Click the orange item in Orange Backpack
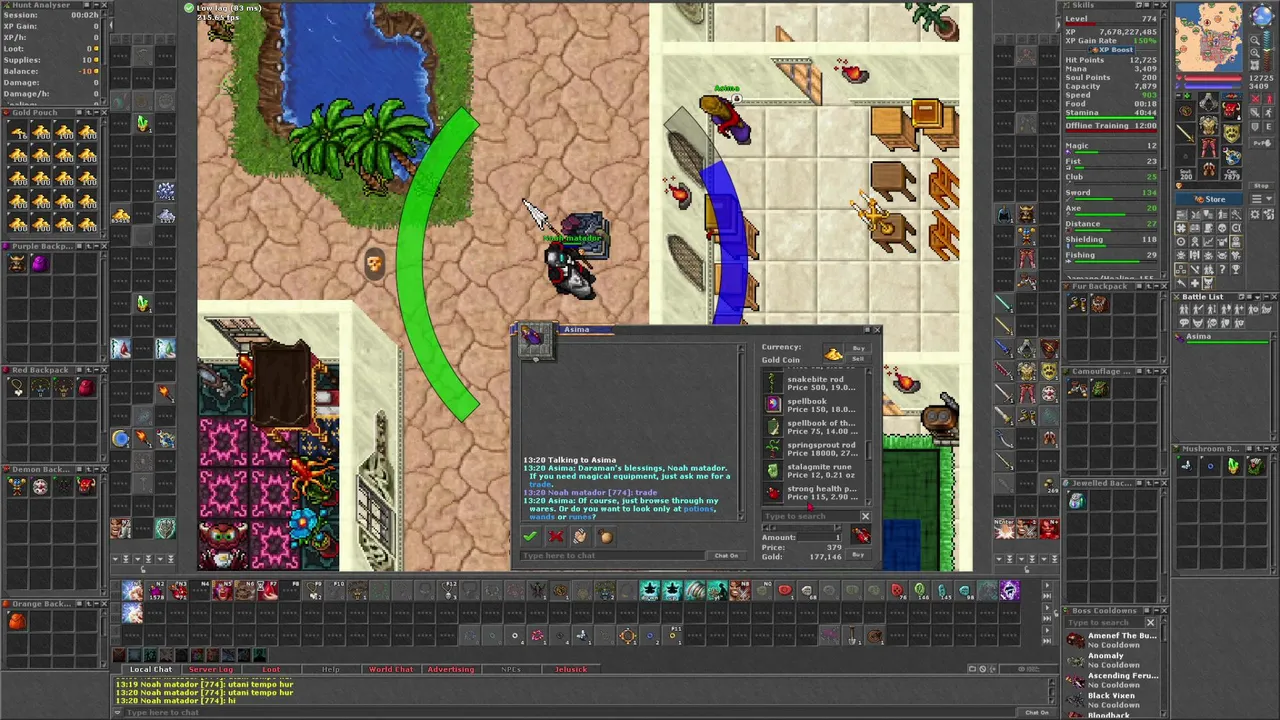Image resolution: width=1280 pixels, height=720 pixels. pyautogui.click(x=17, y=621)
